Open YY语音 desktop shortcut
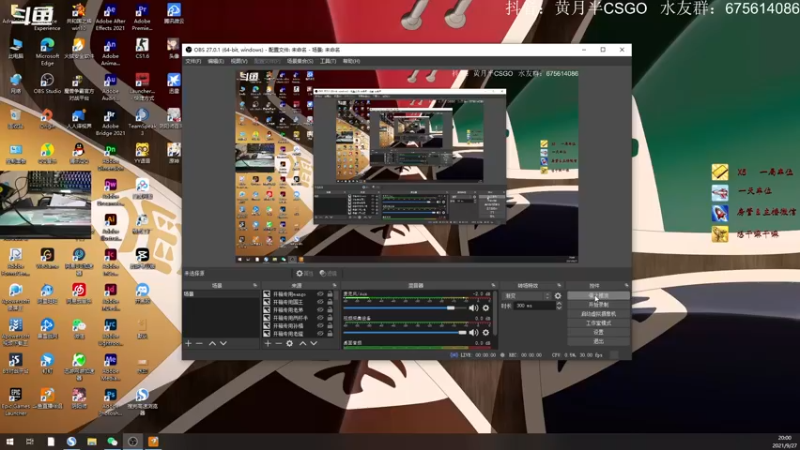Image resolution: width=800 pixels, height=450 pixels. (142, 153)
